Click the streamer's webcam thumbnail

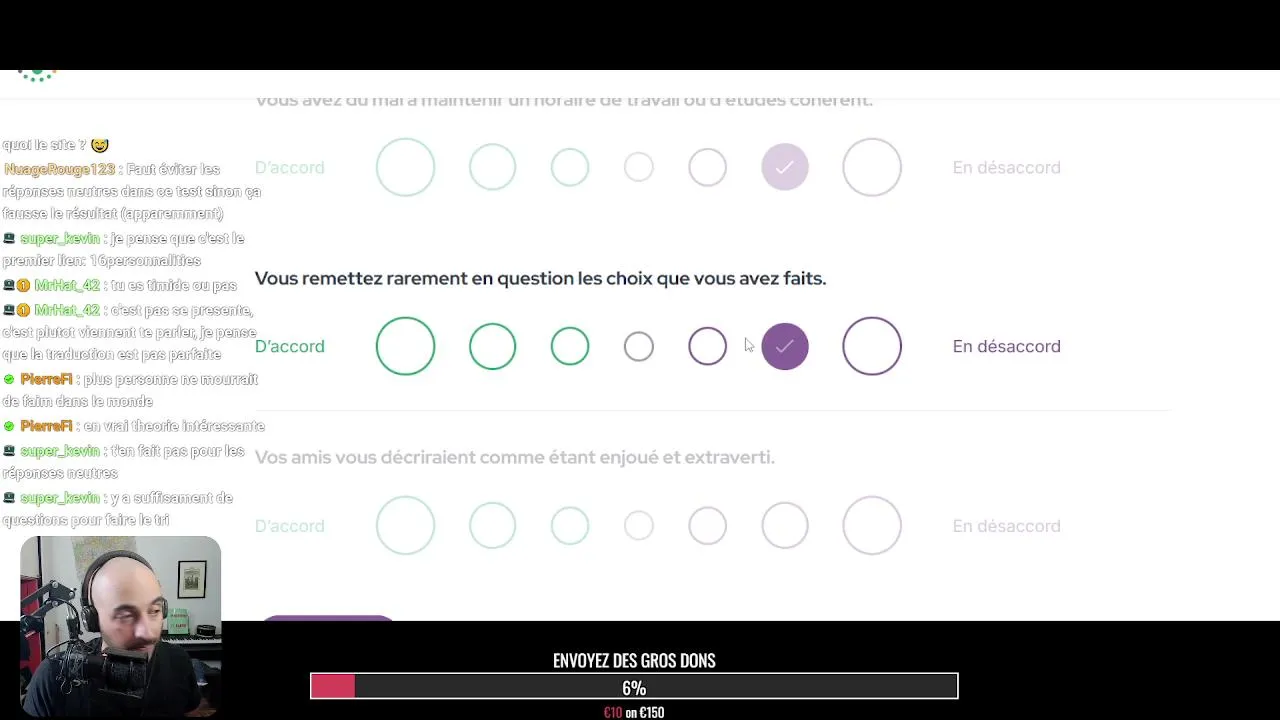click(120, 625)
